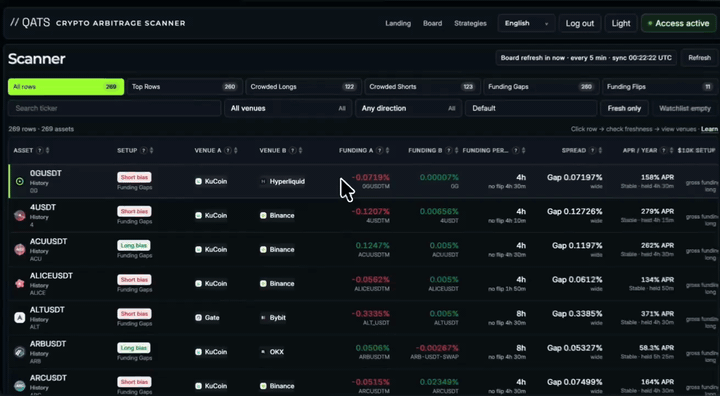Select the Funding Gaps tab
Screen dimensions: 720x396
click(x=541, y=87)
